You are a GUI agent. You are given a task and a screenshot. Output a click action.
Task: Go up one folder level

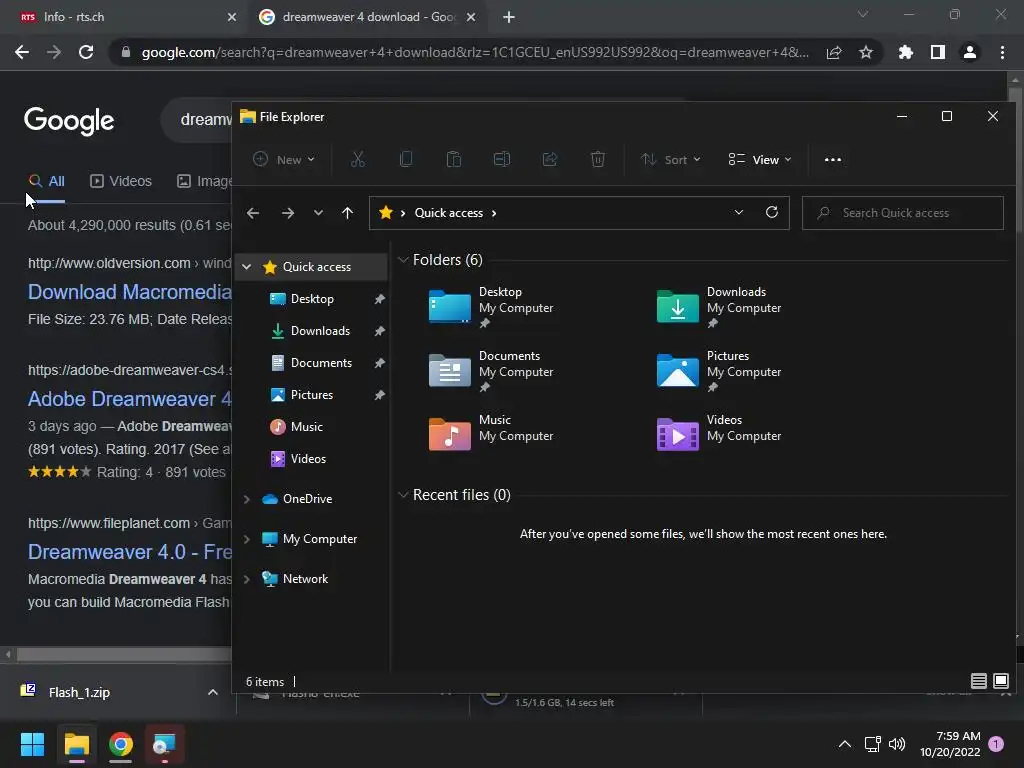[347, 213]
